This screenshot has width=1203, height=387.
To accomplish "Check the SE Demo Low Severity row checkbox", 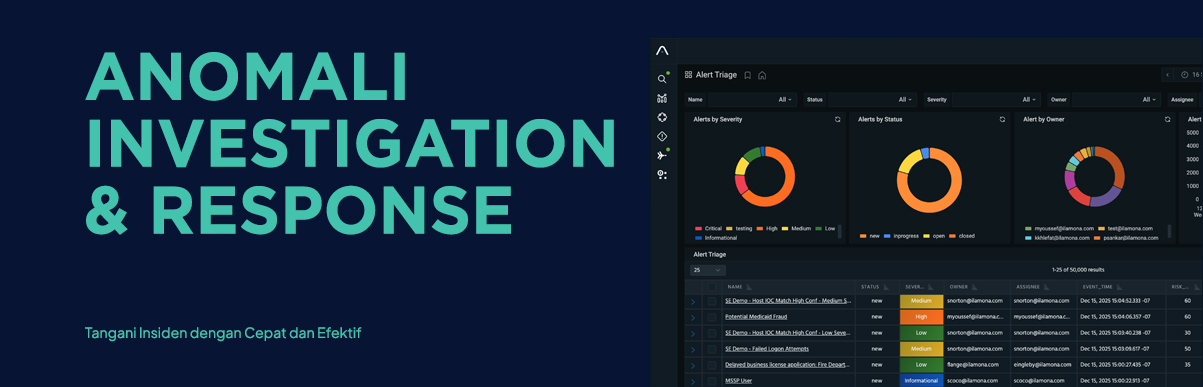I will pos(712,333).
